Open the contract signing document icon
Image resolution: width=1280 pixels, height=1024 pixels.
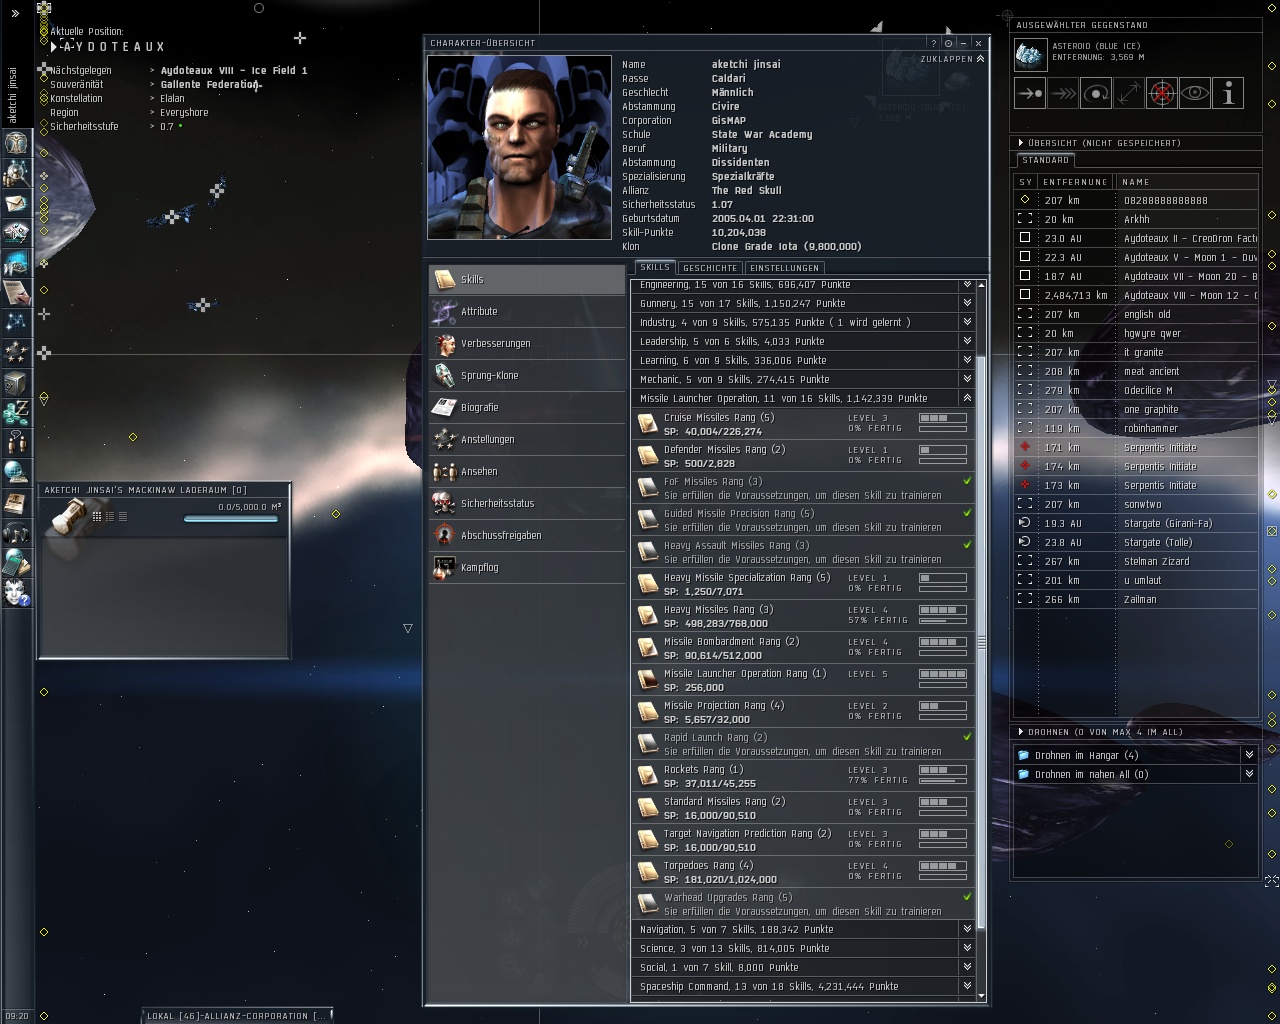click(x=16, y=292)
